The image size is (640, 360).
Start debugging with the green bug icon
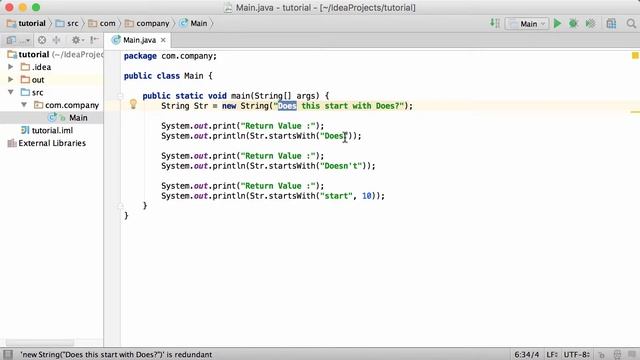[573, 24]
